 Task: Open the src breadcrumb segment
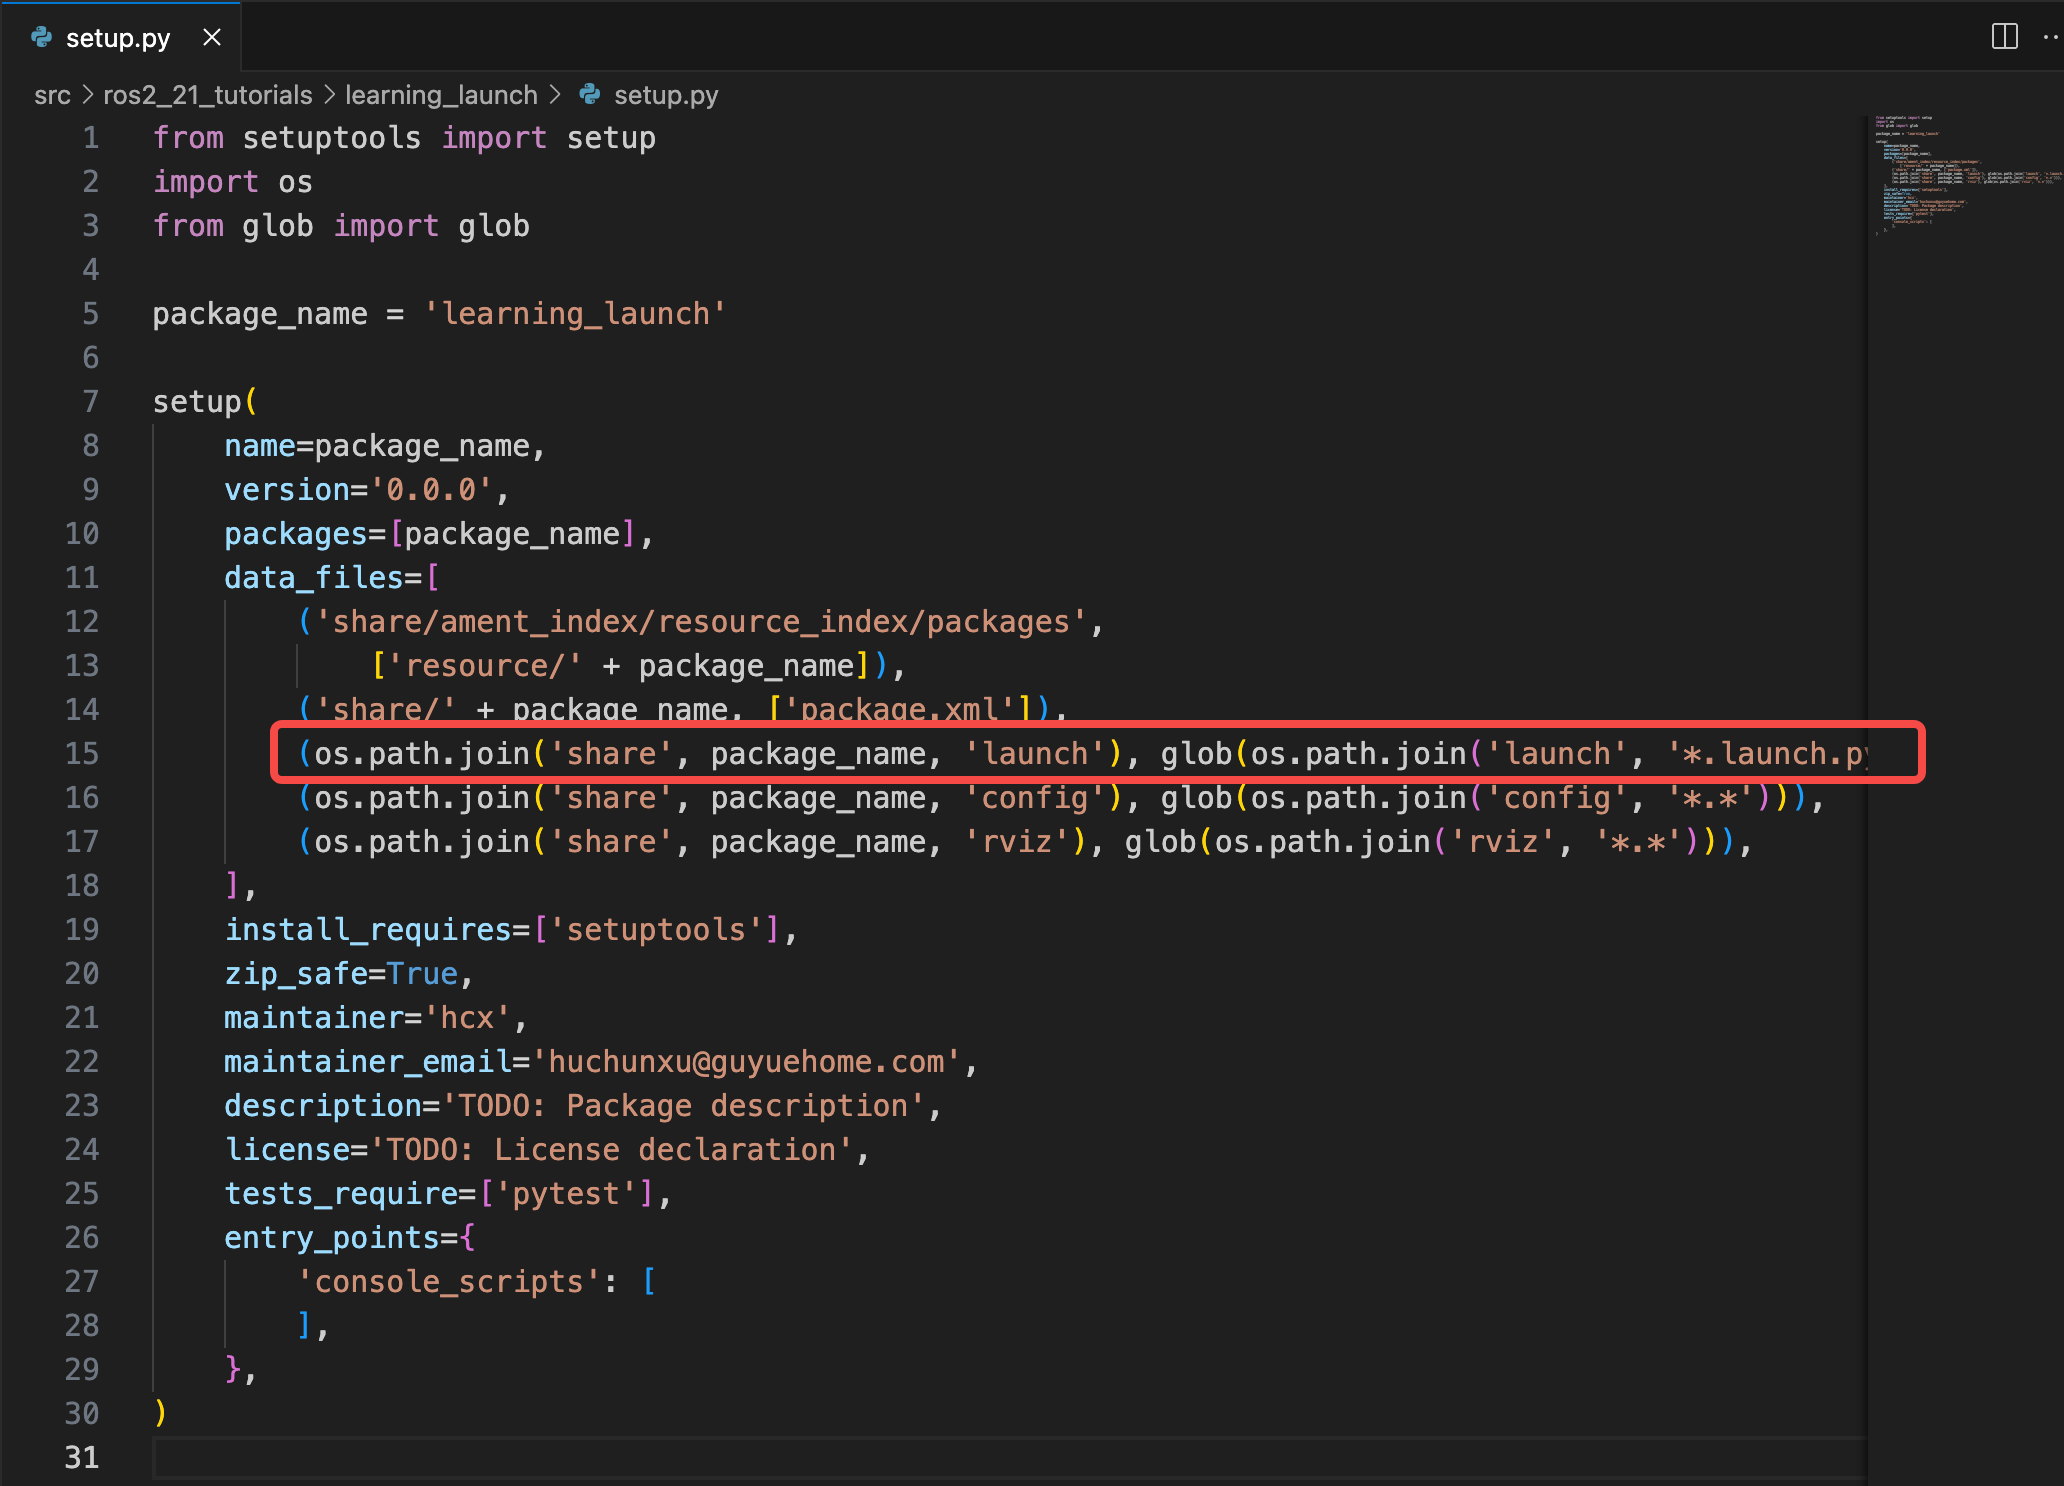(52, 95)
